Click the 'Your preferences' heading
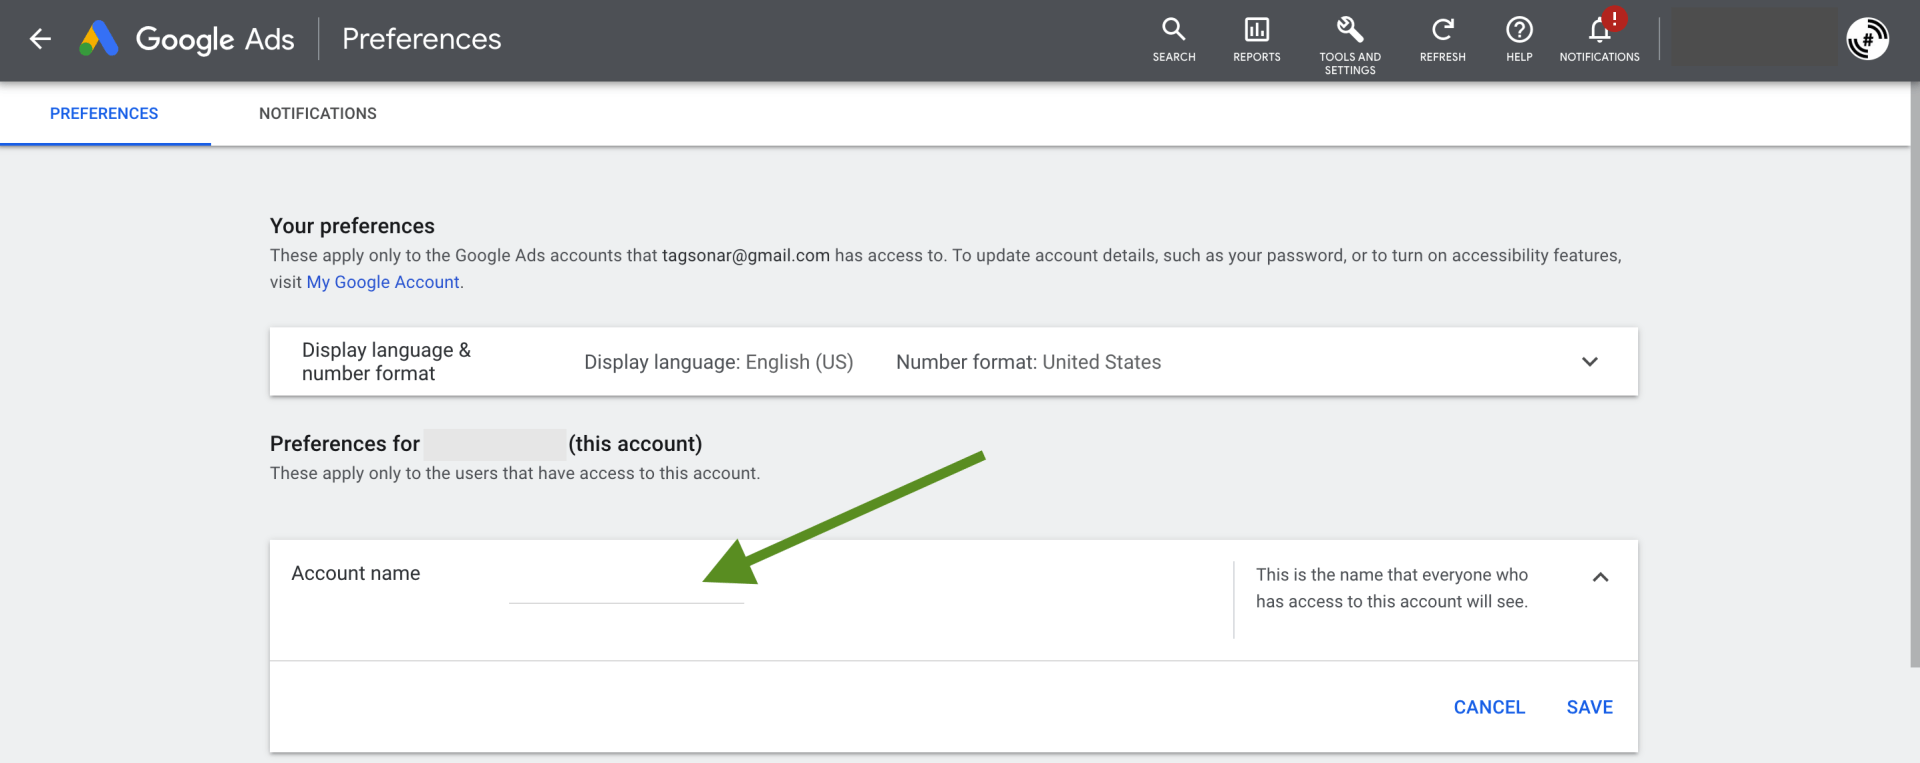Viewport: 1920px width, 763px height. tap(352, 226)
